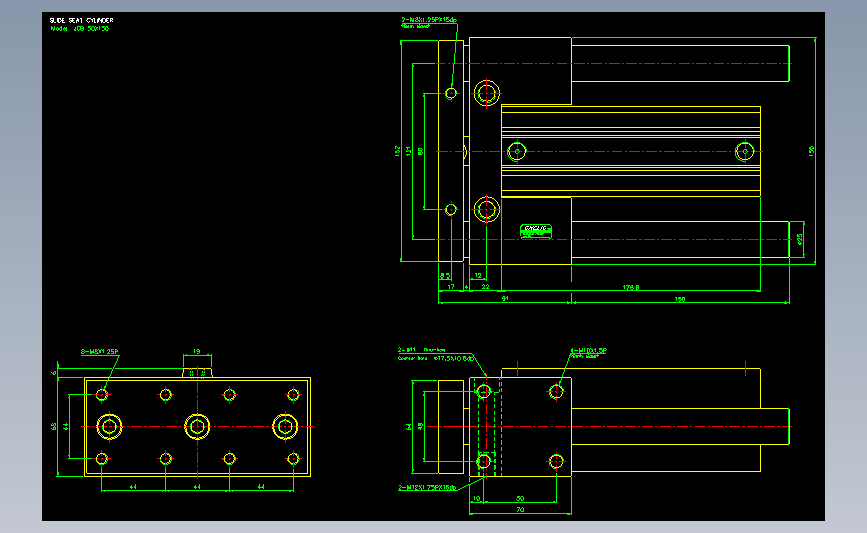Select the Model JDB 50x150 label

click(80, 28)
